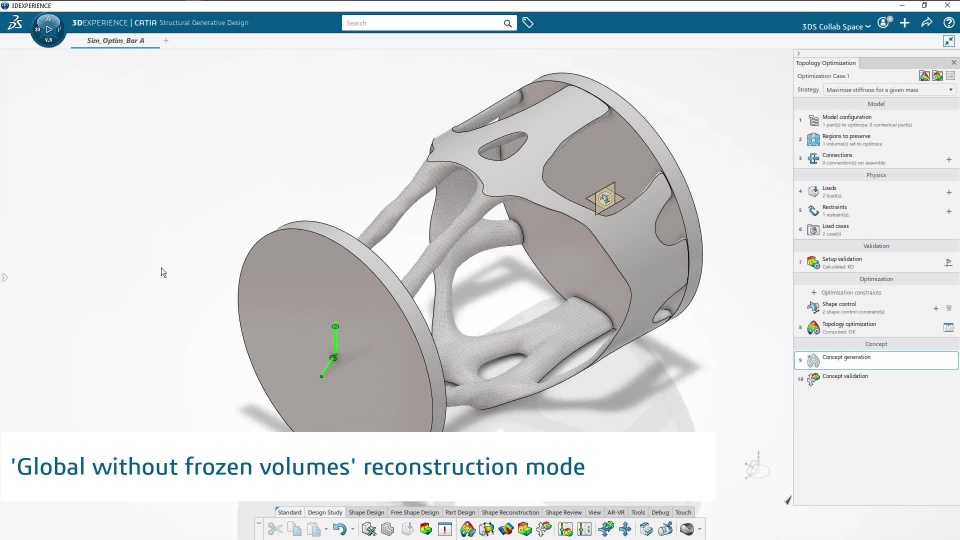Collapse the panel using top chevron arrow
Screen dimensions: 960x540
(x=798, y=53)
